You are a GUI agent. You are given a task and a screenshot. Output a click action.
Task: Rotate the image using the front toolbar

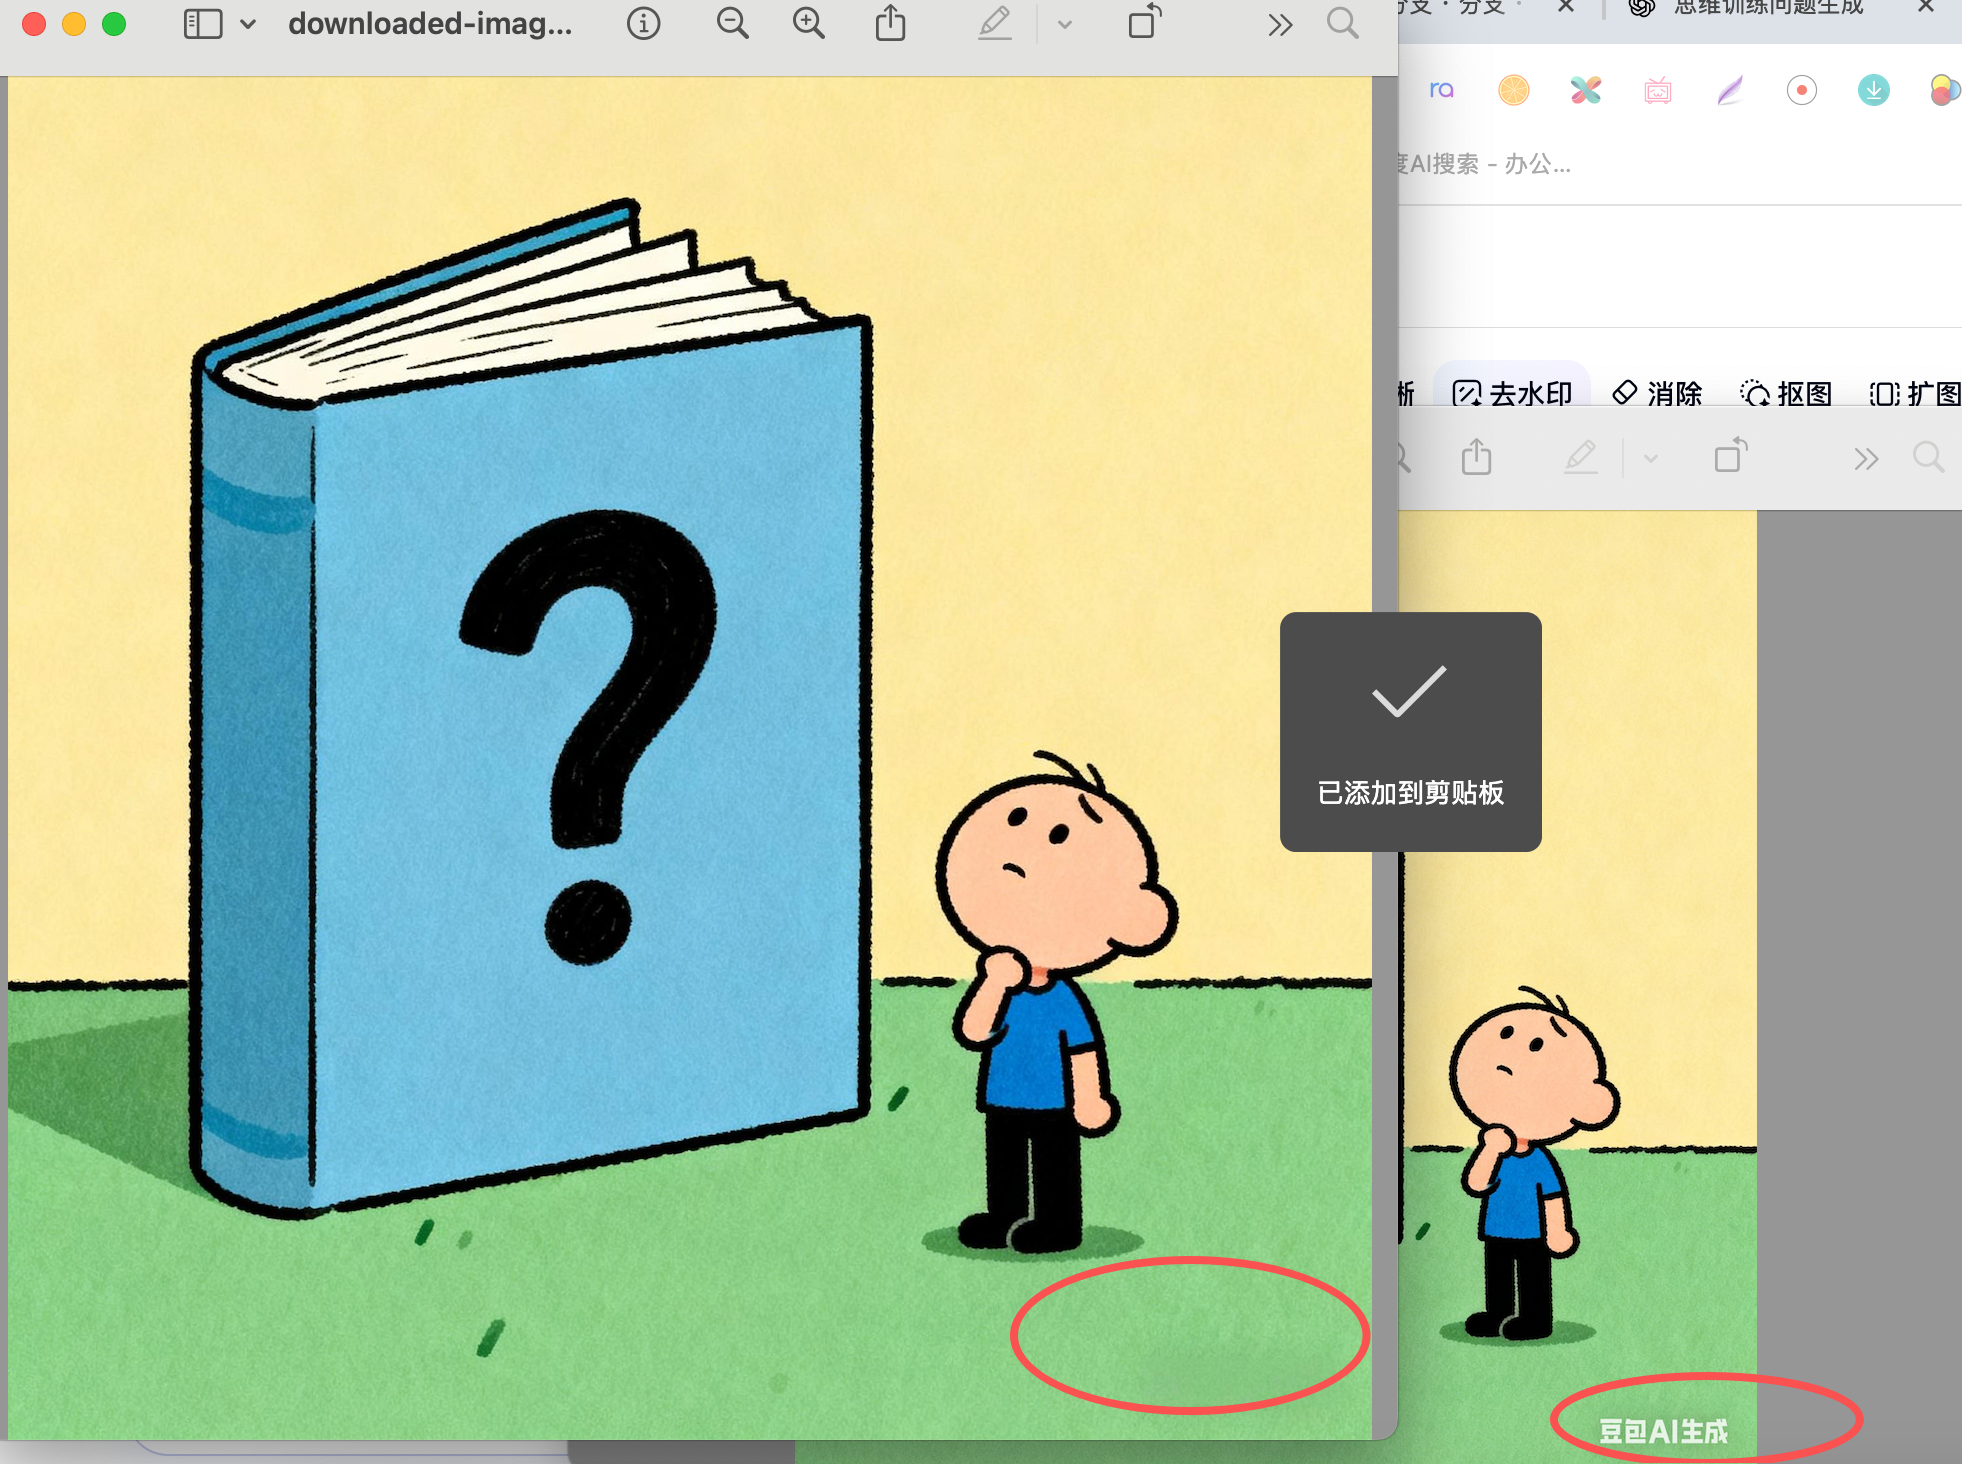point(1144,22)
